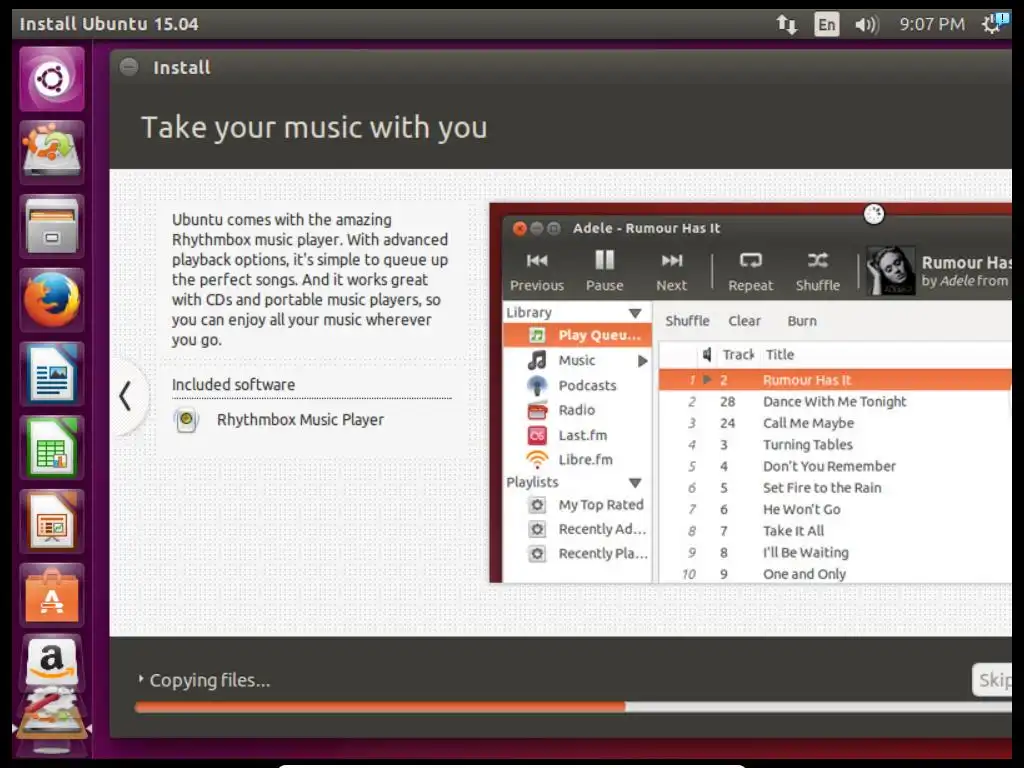Click the Install Ubuntu launcher icon
Image resolution: width=1024 pixels, height=768 pixels.
click(x=52, y=152)
